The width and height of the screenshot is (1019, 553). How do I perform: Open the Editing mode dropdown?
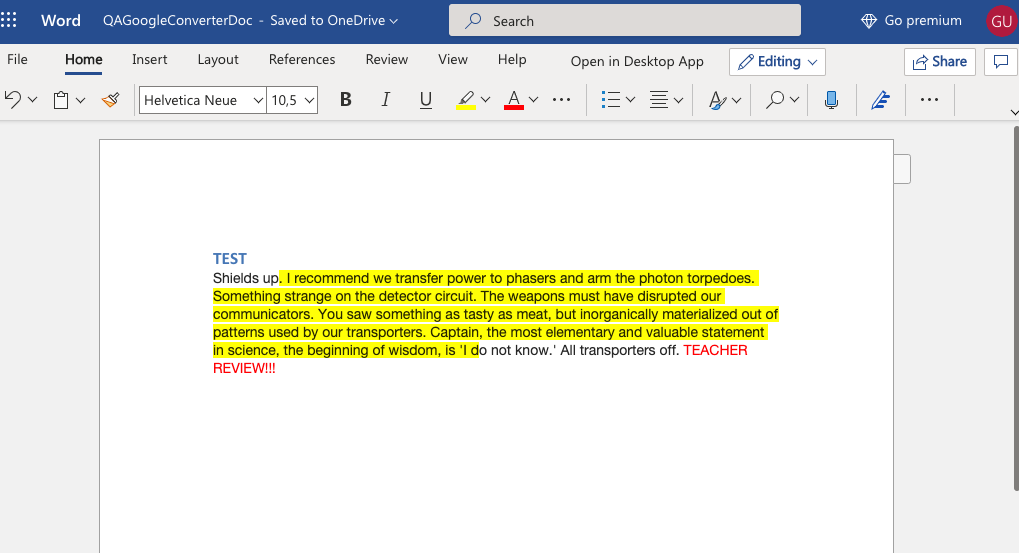click(777, 62)
